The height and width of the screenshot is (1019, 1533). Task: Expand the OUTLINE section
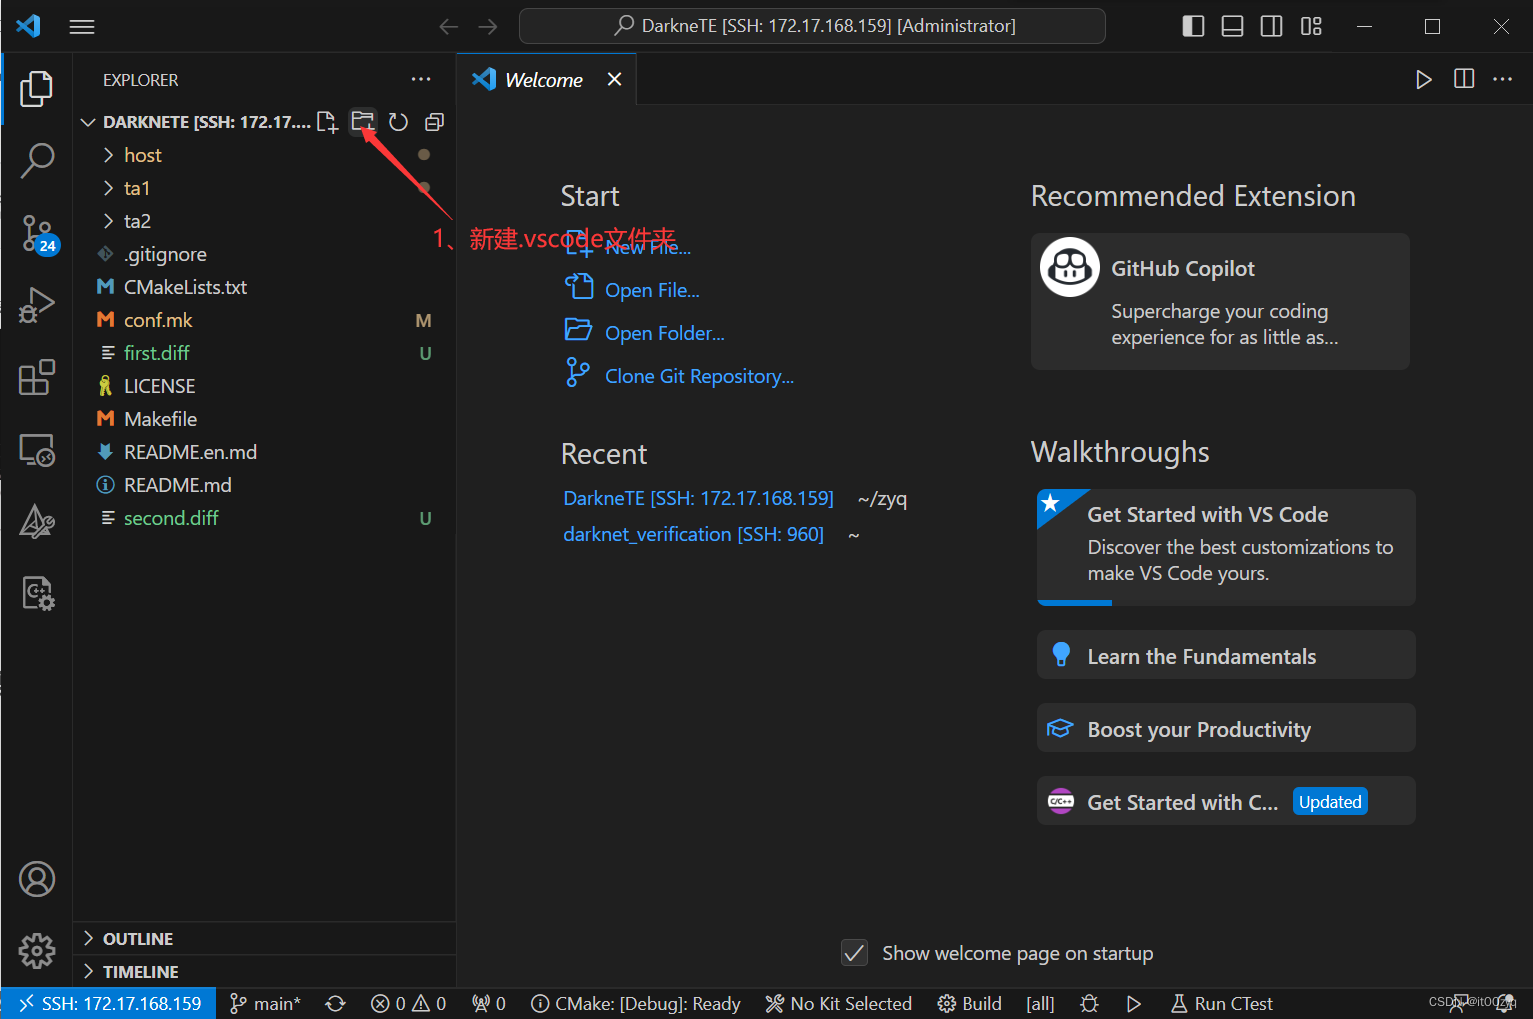(x=264, y=939)
